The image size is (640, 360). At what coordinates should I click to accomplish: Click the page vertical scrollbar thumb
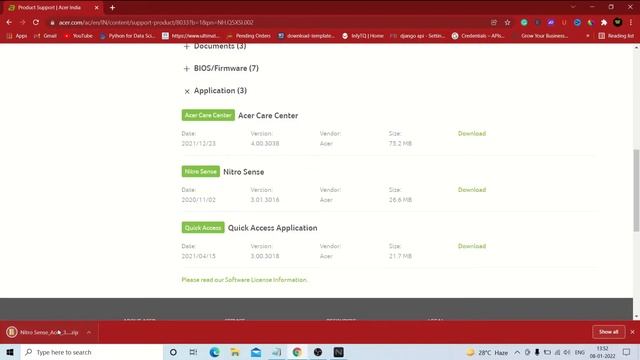(x=636, y=190)
